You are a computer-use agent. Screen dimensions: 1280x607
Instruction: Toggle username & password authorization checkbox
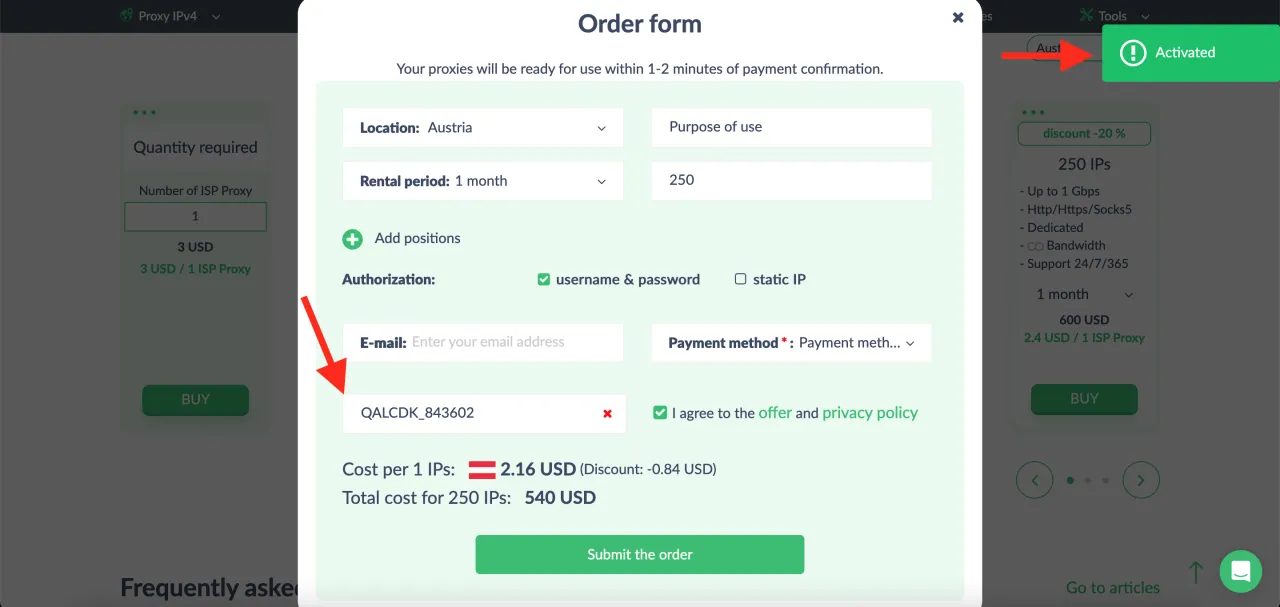544,280
